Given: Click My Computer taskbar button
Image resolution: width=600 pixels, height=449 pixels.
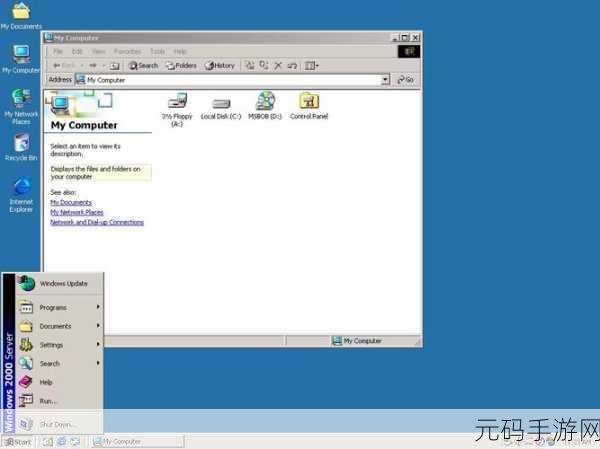Looking at the screenshot, I should [x=138, y=442].
